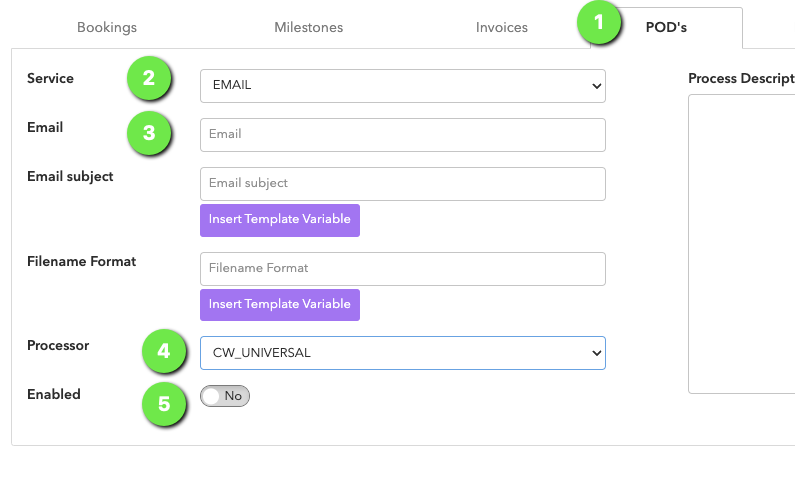The height and width of the screenshot is (498, 795).
Task: Click the green number 4 badge
Action: click(x=164, y=351)
